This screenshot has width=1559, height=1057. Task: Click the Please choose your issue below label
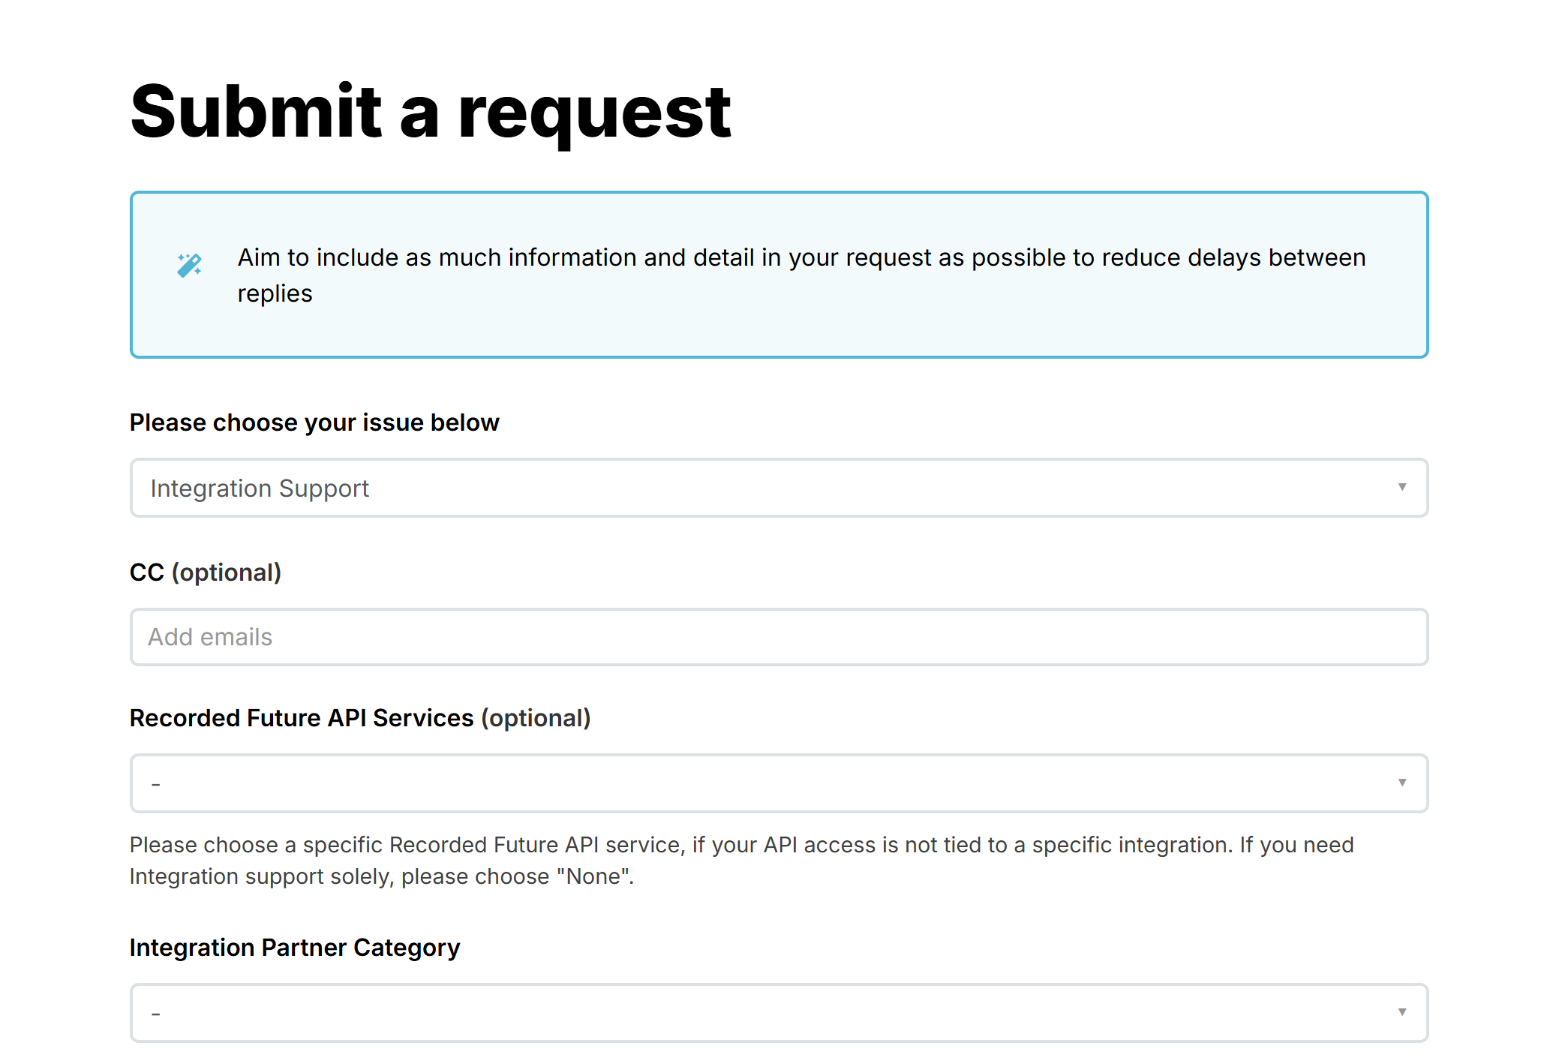point(314,422)
